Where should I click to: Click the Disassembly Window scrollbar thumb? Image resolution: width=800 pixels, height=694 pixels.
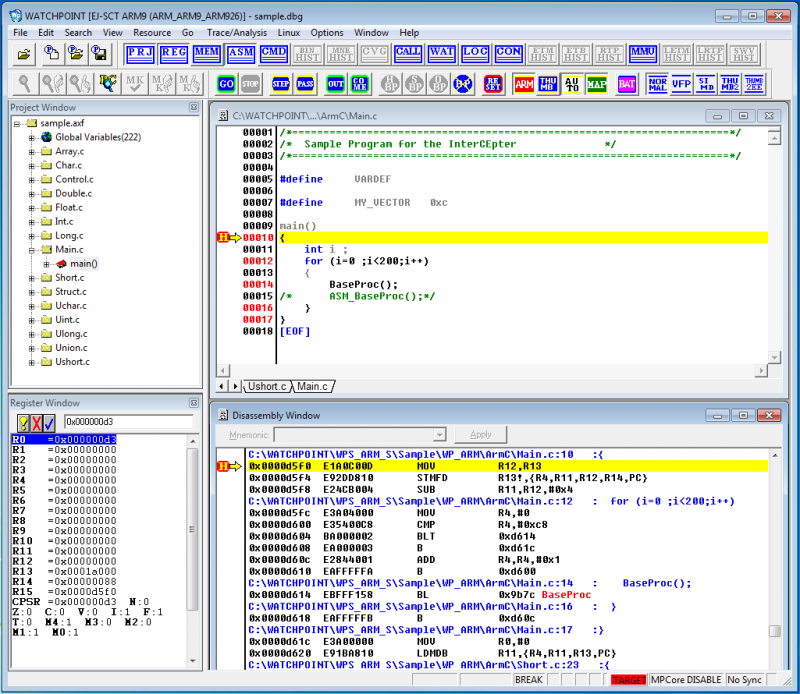[x=774, y=631]
